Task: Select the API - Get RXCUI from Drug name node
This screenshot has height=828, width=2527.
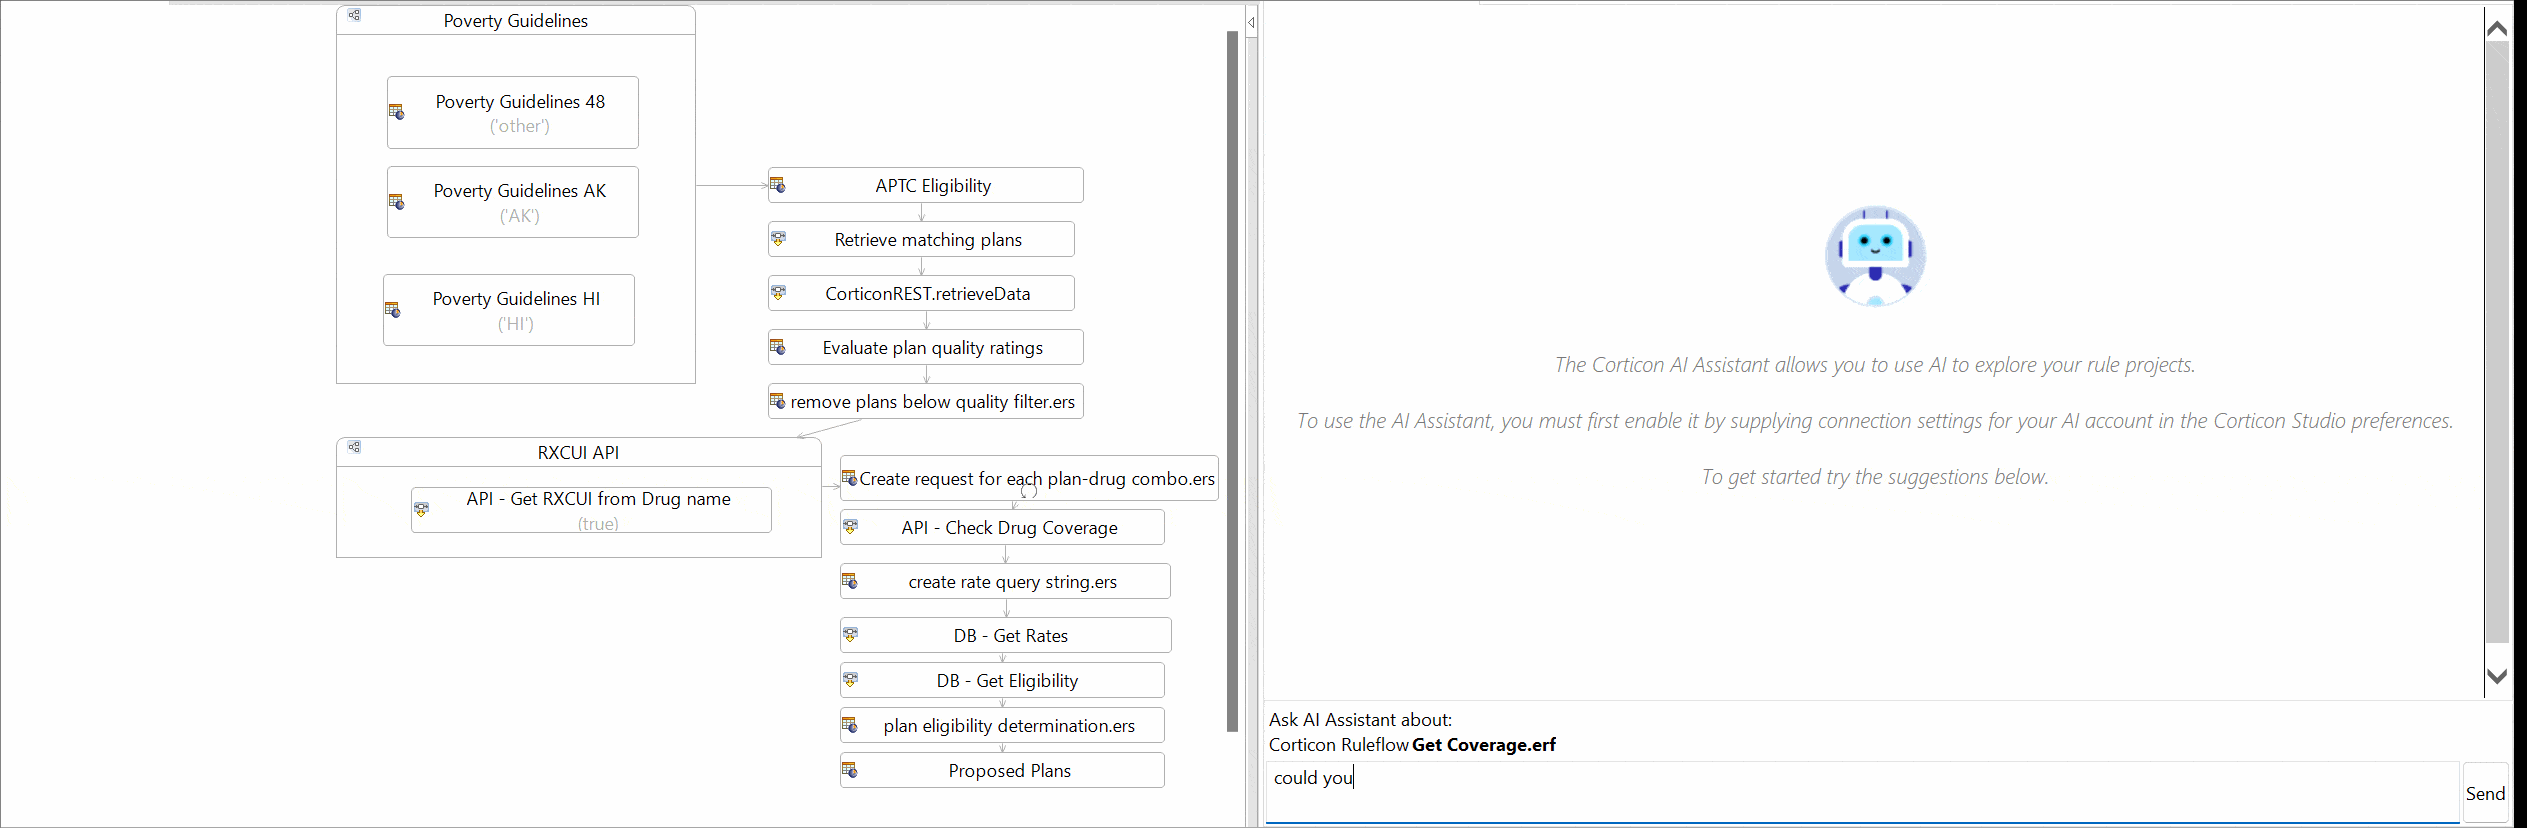Action: [597, 509]
